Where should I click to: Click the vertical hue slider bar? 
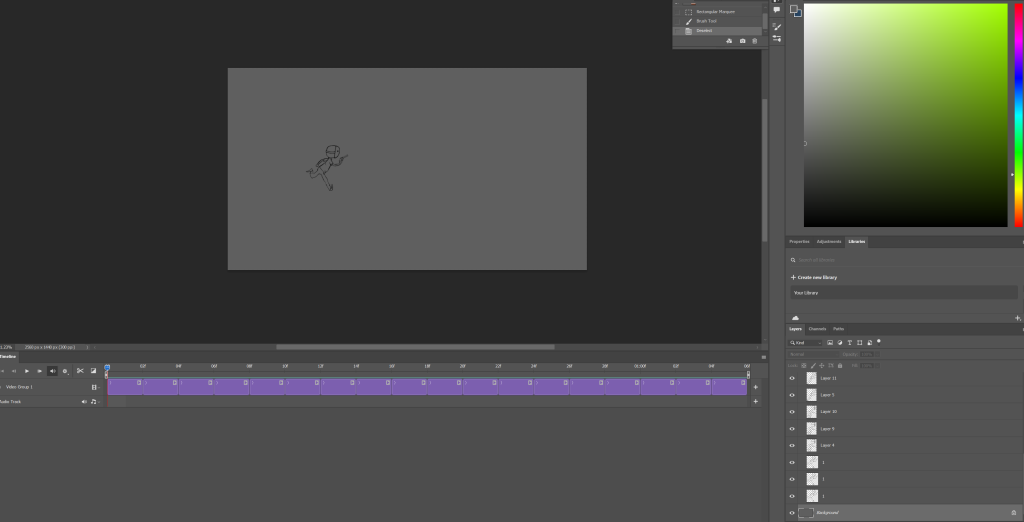coord(1019,115)
